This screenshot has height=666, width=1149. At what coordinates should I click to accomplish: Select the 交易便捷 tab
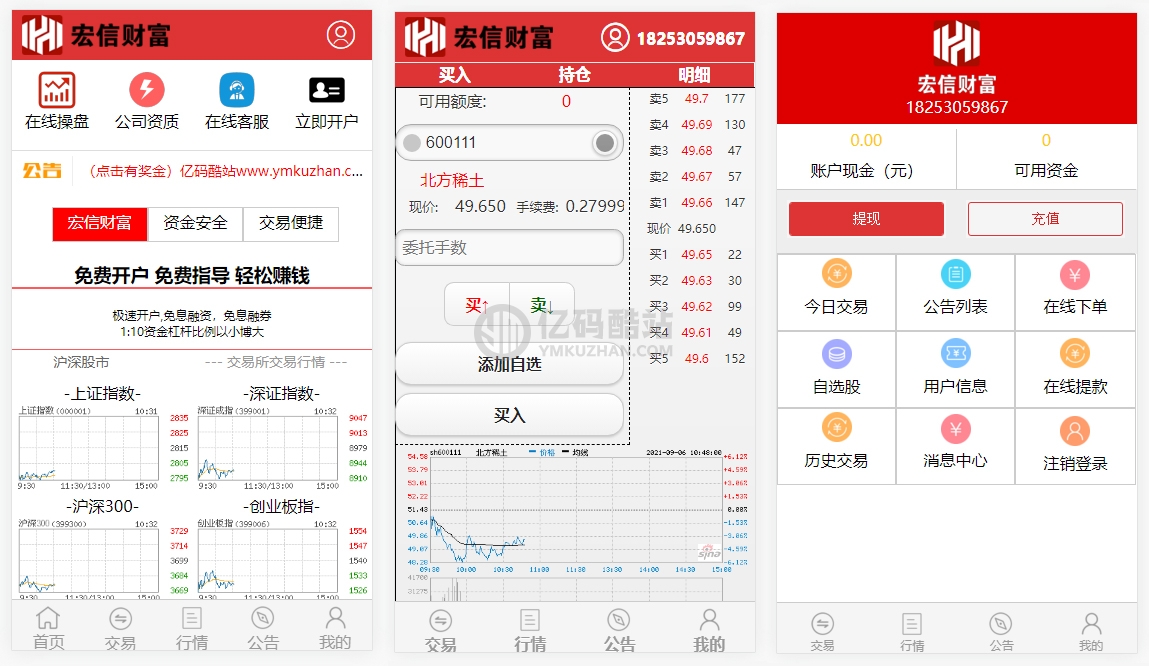(x=291, y=223)
